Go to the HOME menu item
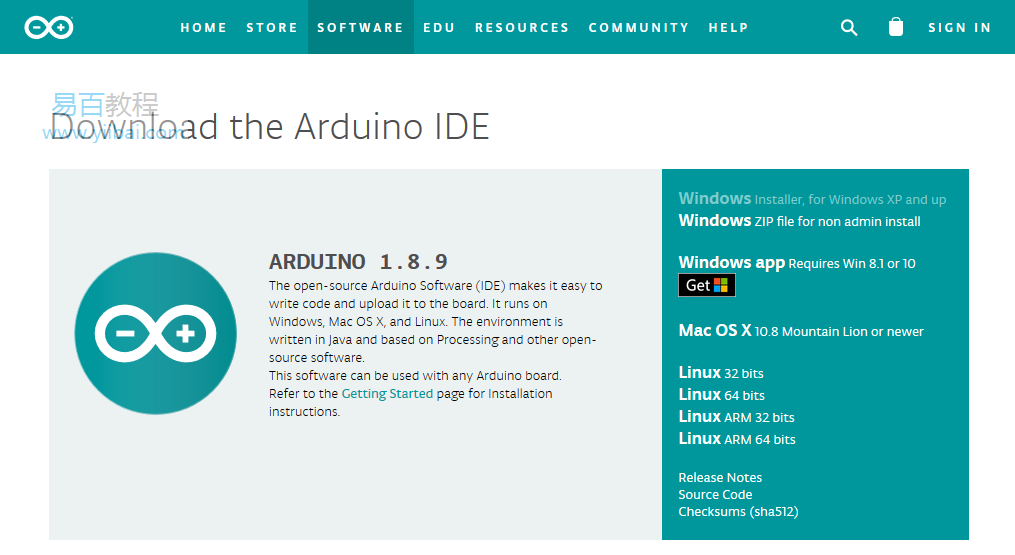The width and height of the screenshot is (1015, 555). tap(204, 28)
